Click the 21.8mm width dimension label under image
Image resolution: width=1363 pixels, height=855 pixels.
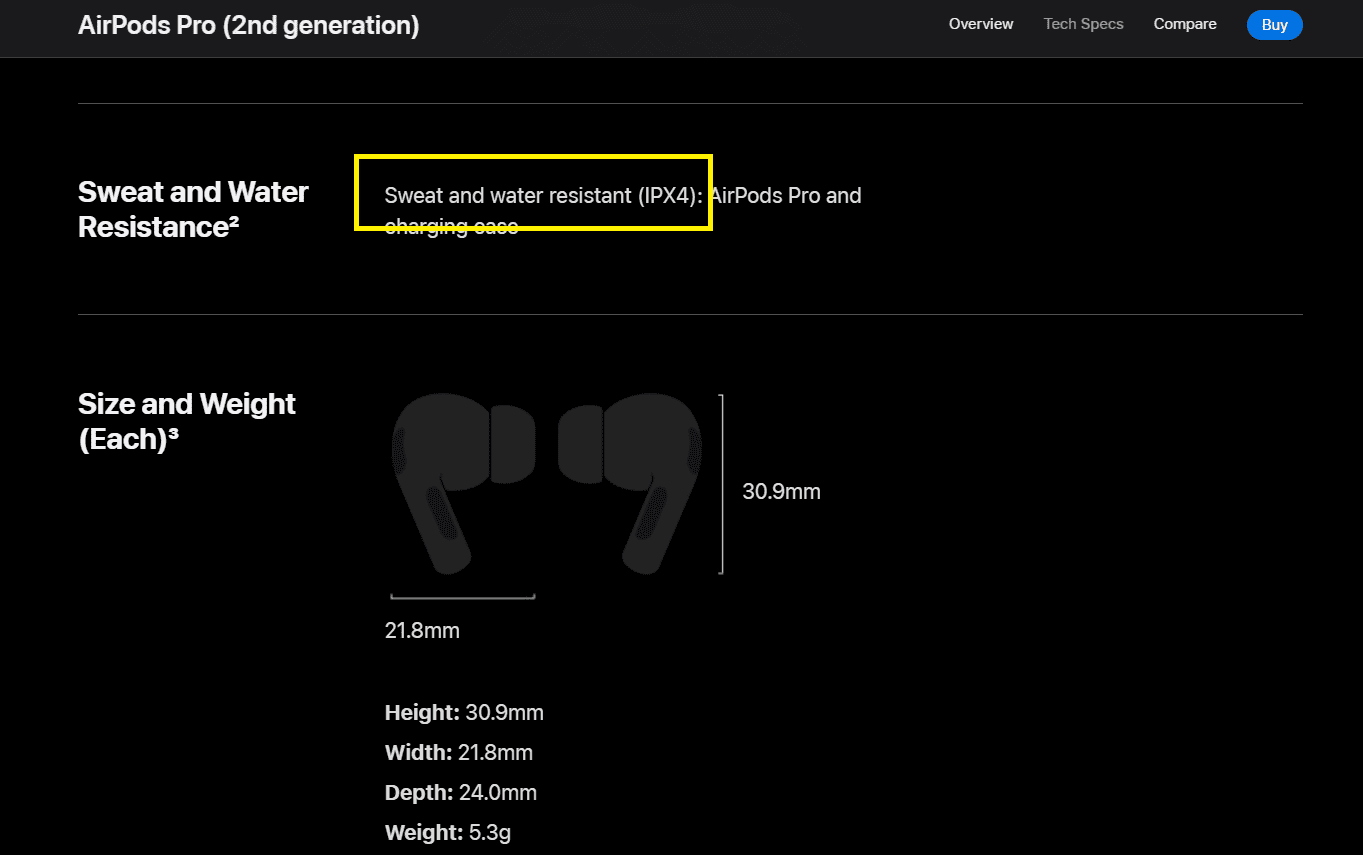click(x=422, y=631)
